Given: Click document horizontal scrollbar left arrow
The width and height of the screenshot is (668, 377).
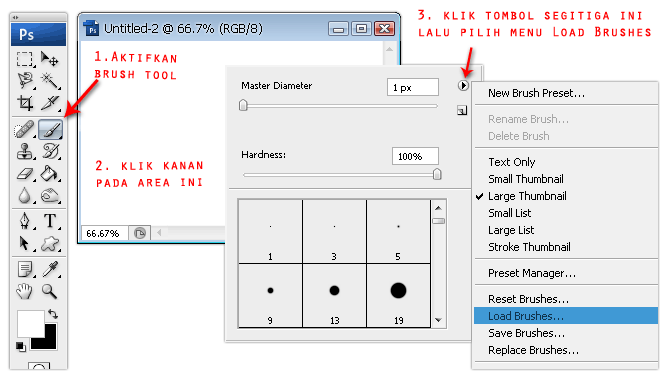Looking at the screenshot, I should click(x=159, y=233).
